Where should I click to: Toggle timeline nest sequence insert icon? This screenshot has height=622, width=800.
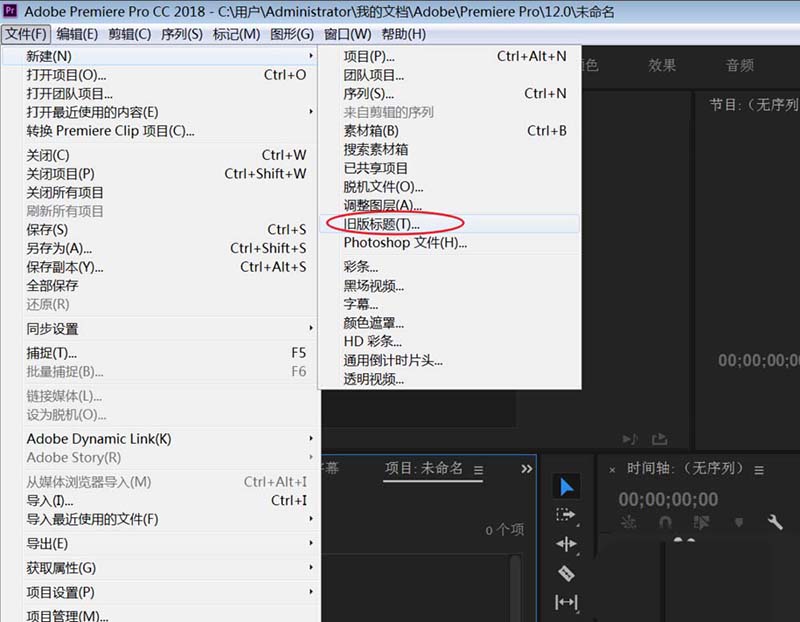point(628,522)
